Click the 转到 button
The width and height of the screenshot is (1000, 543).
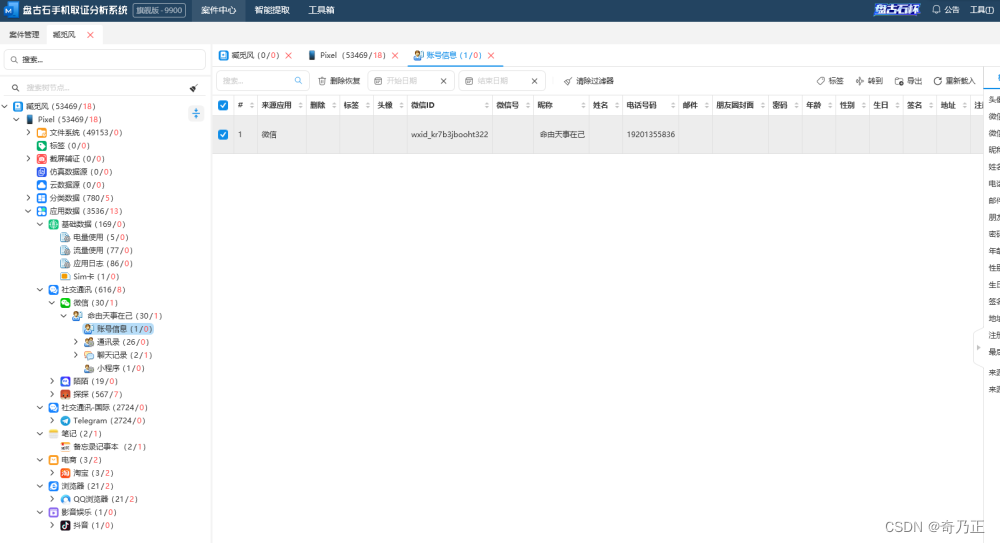click(869, 81)
